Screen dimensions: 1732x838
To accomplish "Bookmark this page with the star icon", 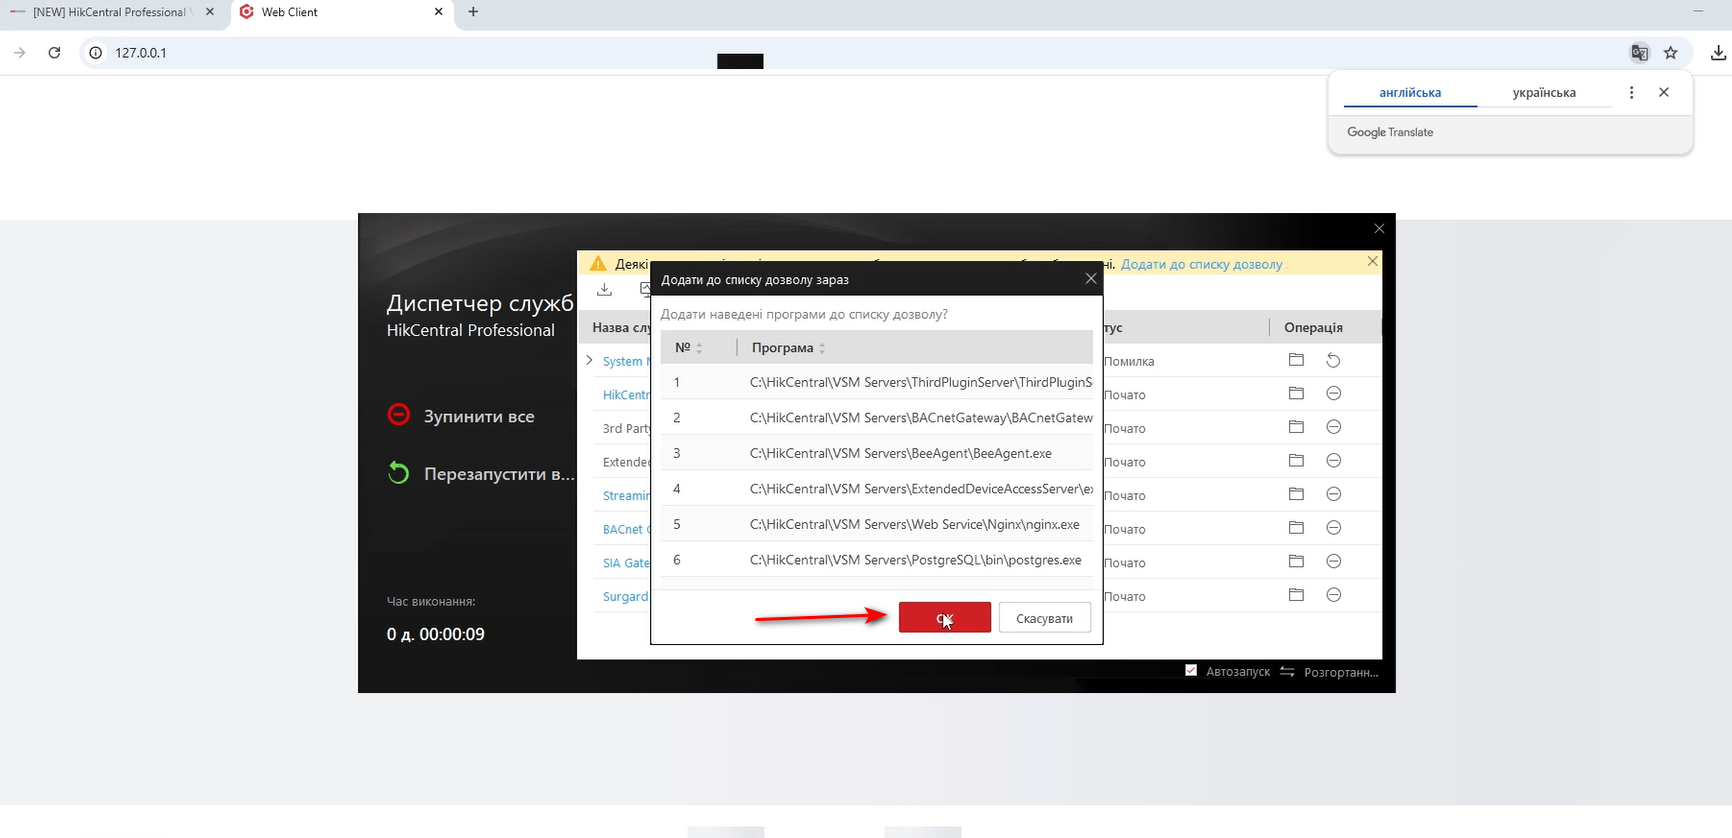I will [x=1670, y=53].
